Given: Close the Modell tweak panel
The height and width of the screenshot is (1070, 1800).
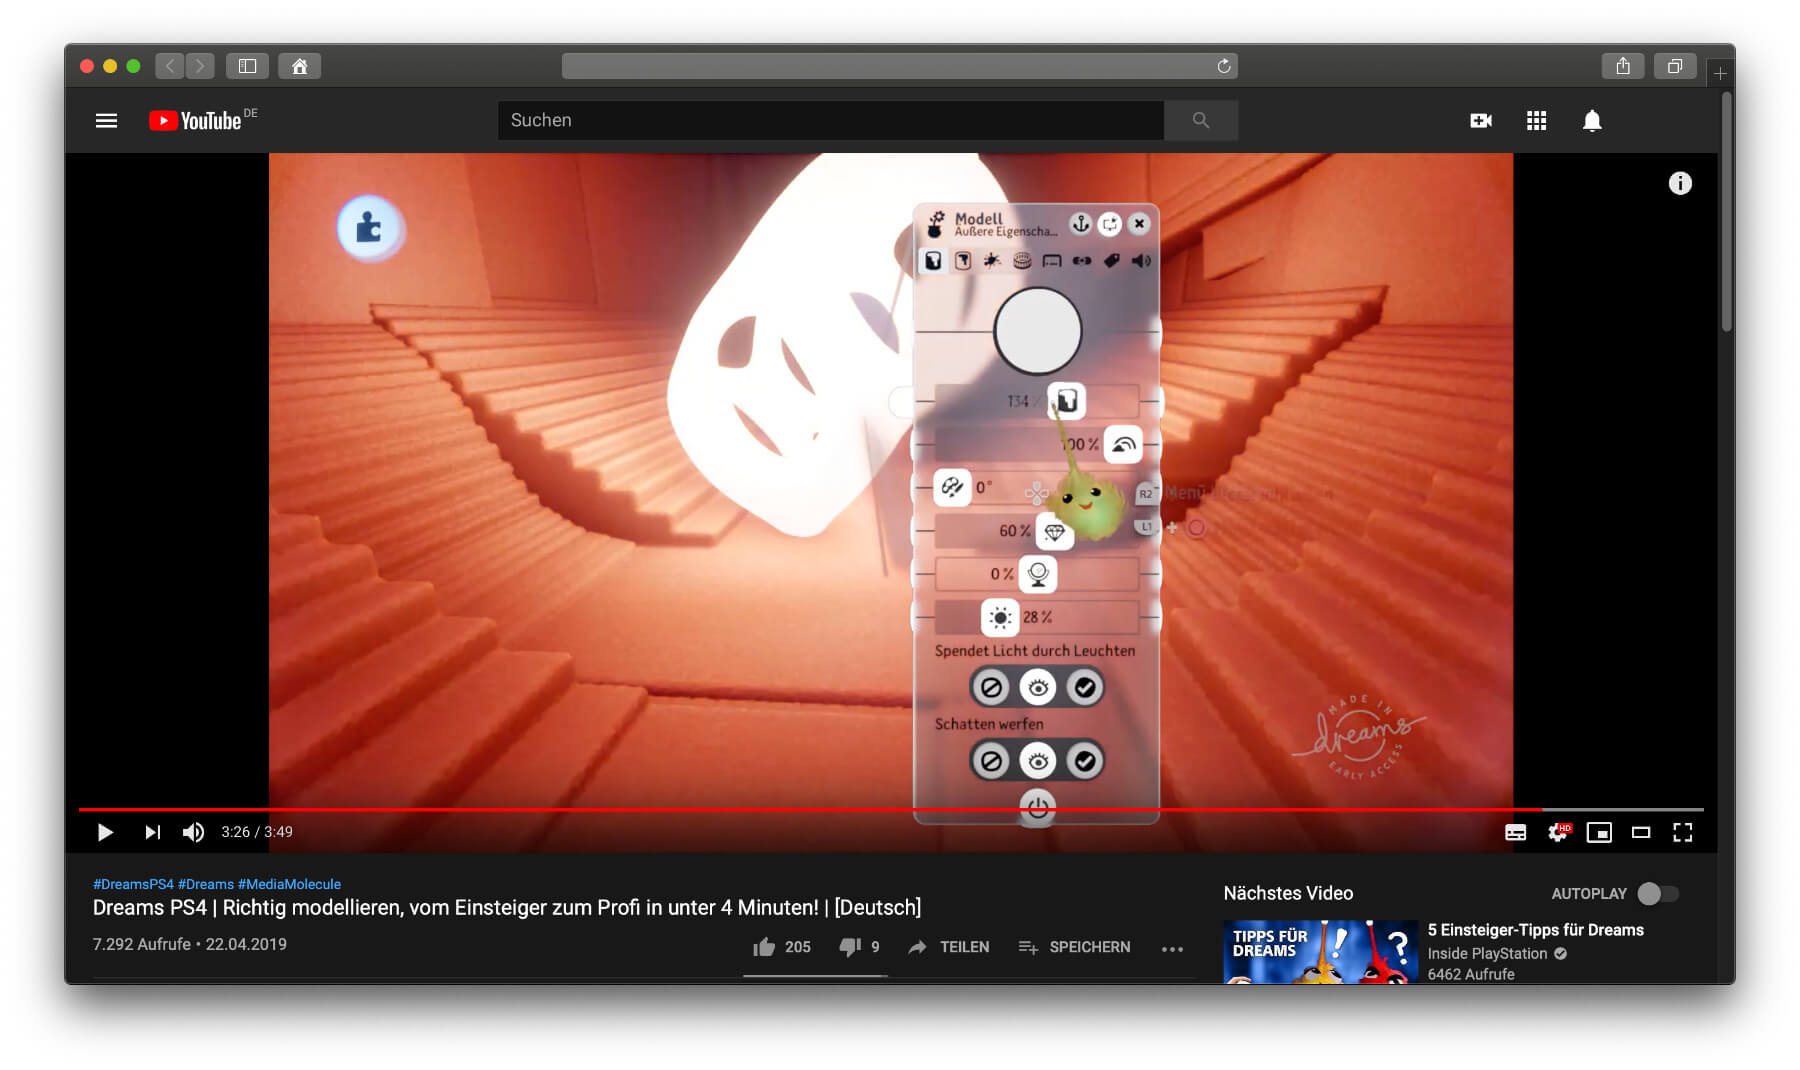Looking at the screenshot, I should (x=1139, y=224).
